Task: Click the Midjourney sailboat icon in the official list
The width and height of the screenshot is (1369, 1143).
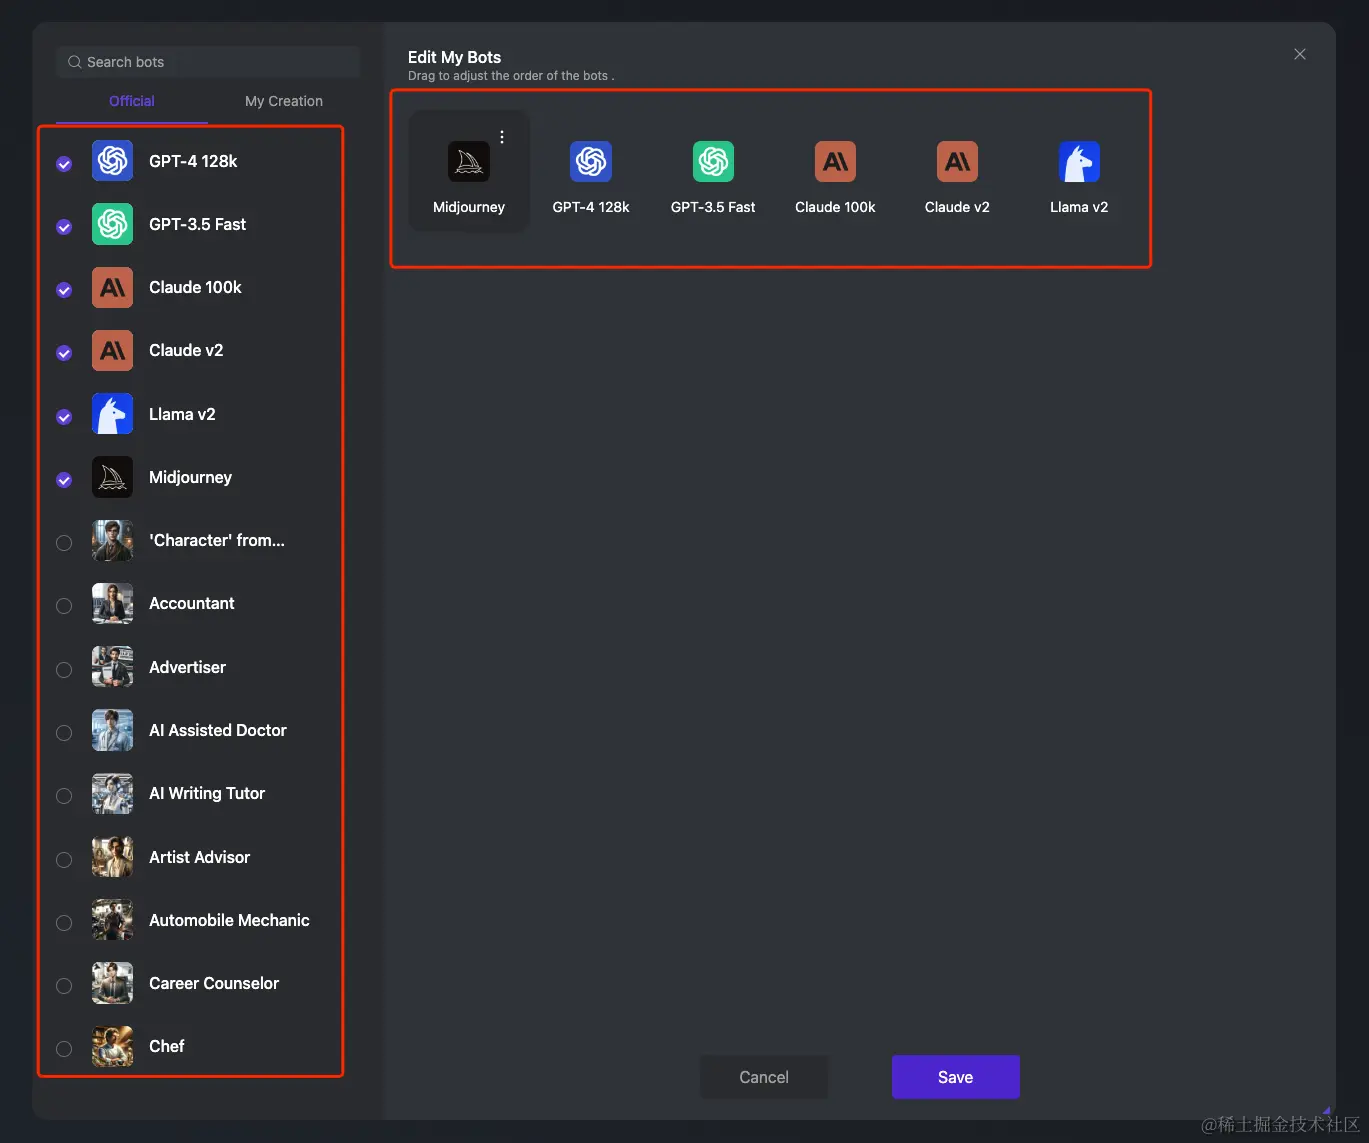Action: tap(112, 477)
